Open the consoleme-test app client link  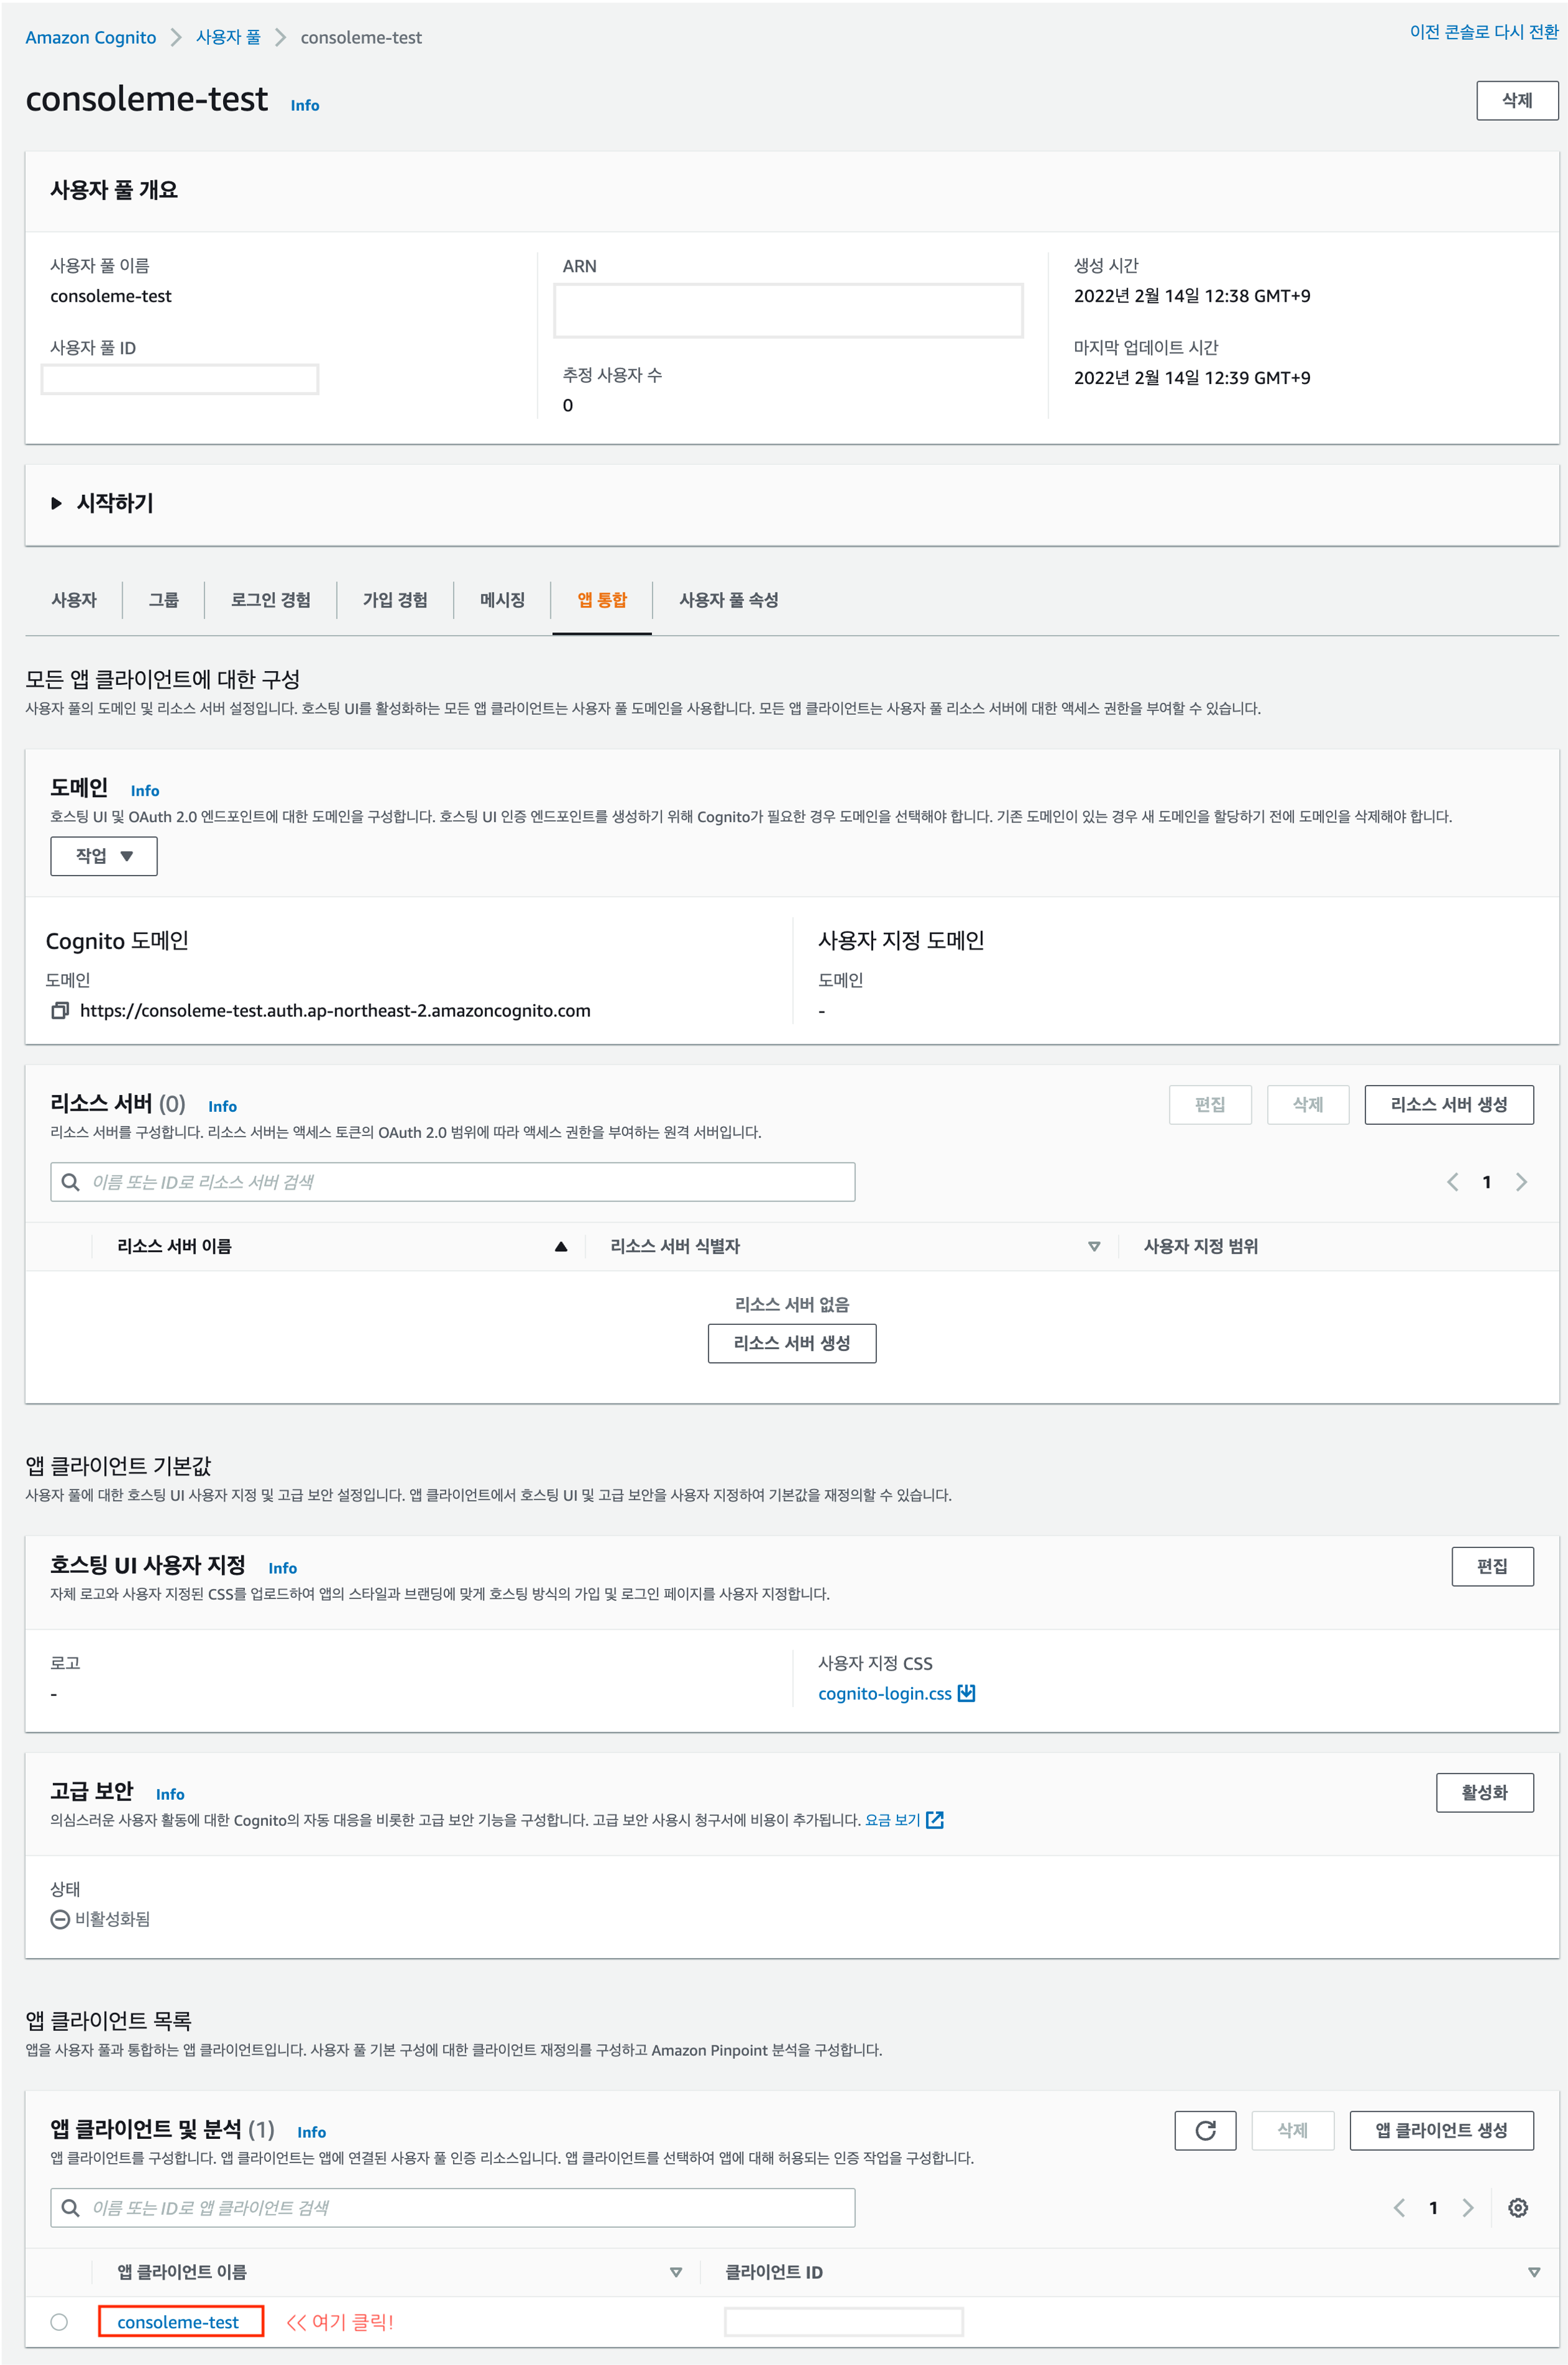click(x=178, y=2322)
